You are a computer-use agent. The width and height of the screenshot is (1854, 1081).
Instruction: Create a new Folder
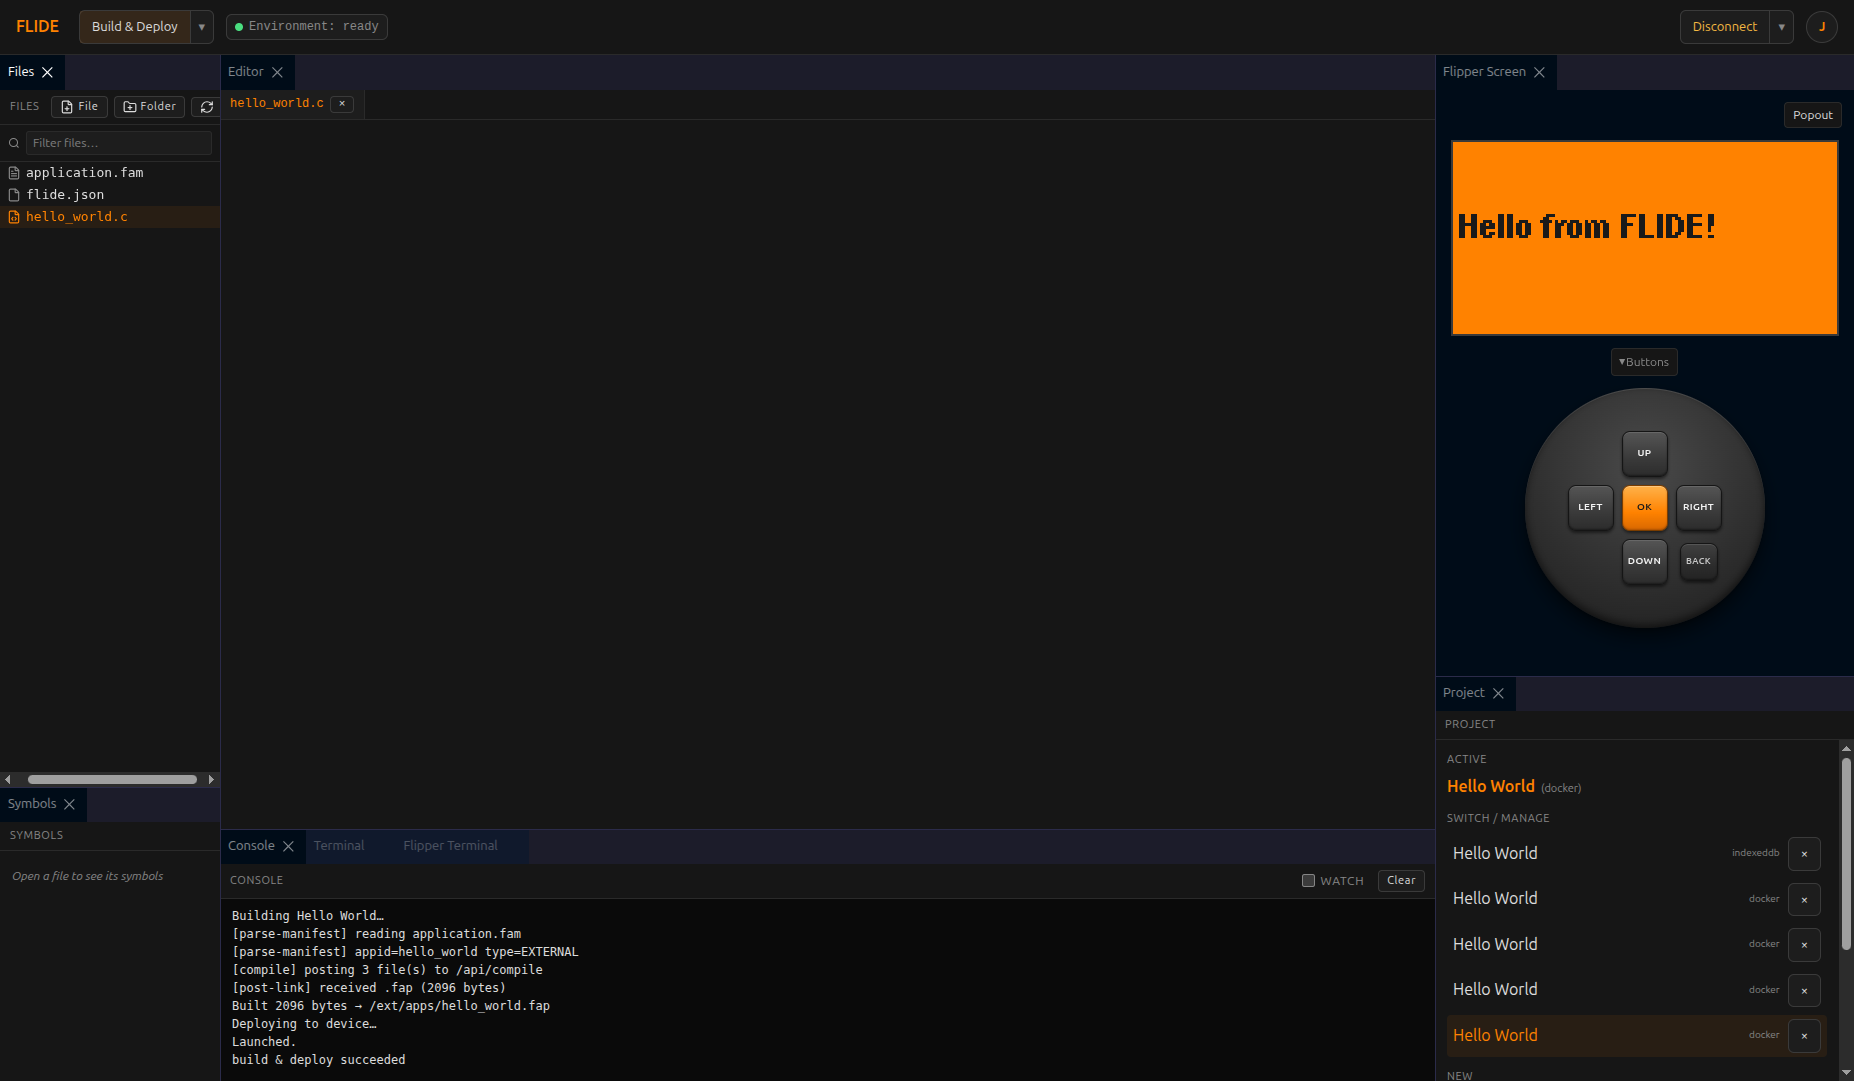pos(149,107)
